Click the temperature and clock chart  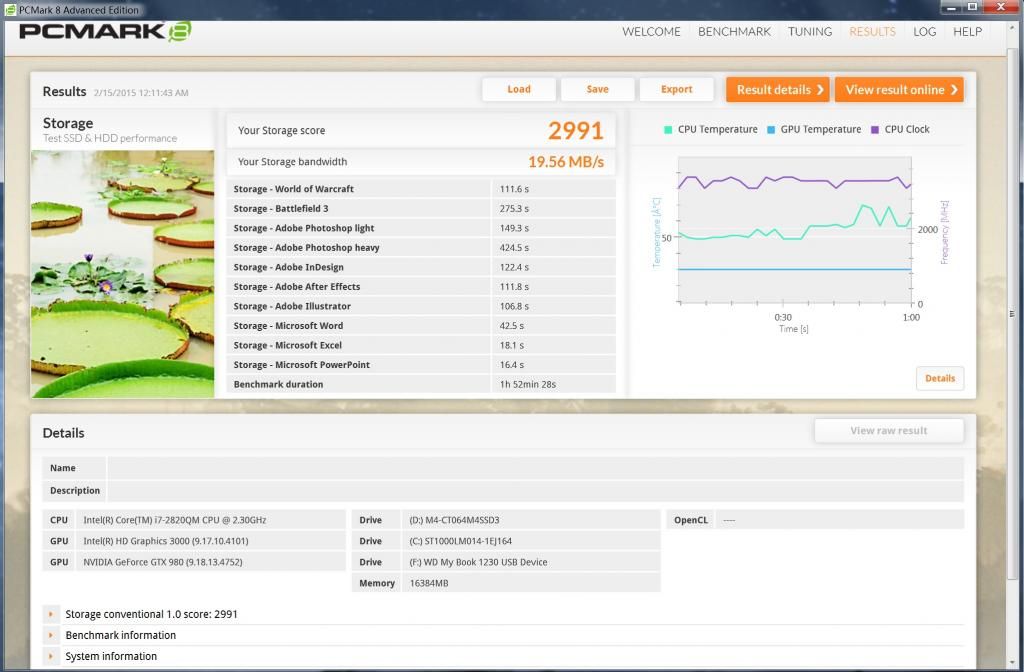click(795, 230)
